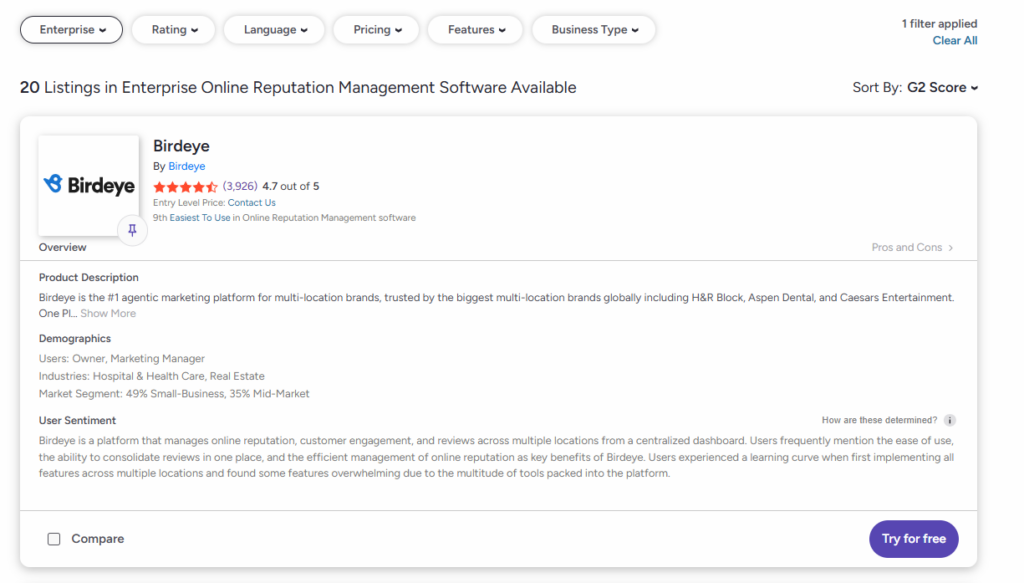The height and width of the screenshot is (583, 1024).
Task: Switch to the Overview tab
Action: pos(63,248)
